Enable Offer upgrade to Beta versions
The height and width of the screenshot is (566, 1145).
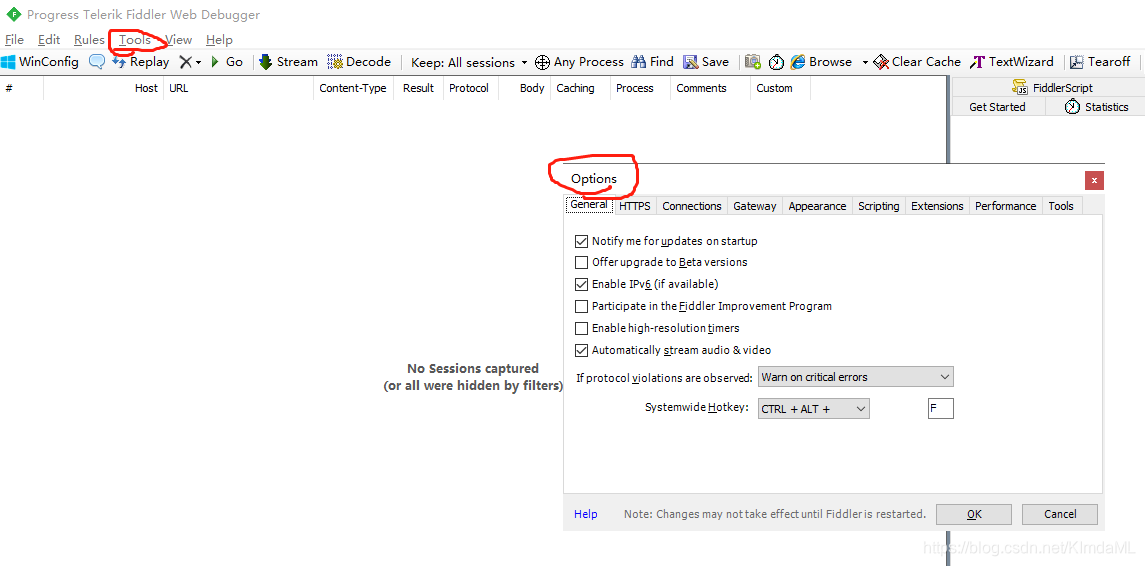tap(581, 262)
